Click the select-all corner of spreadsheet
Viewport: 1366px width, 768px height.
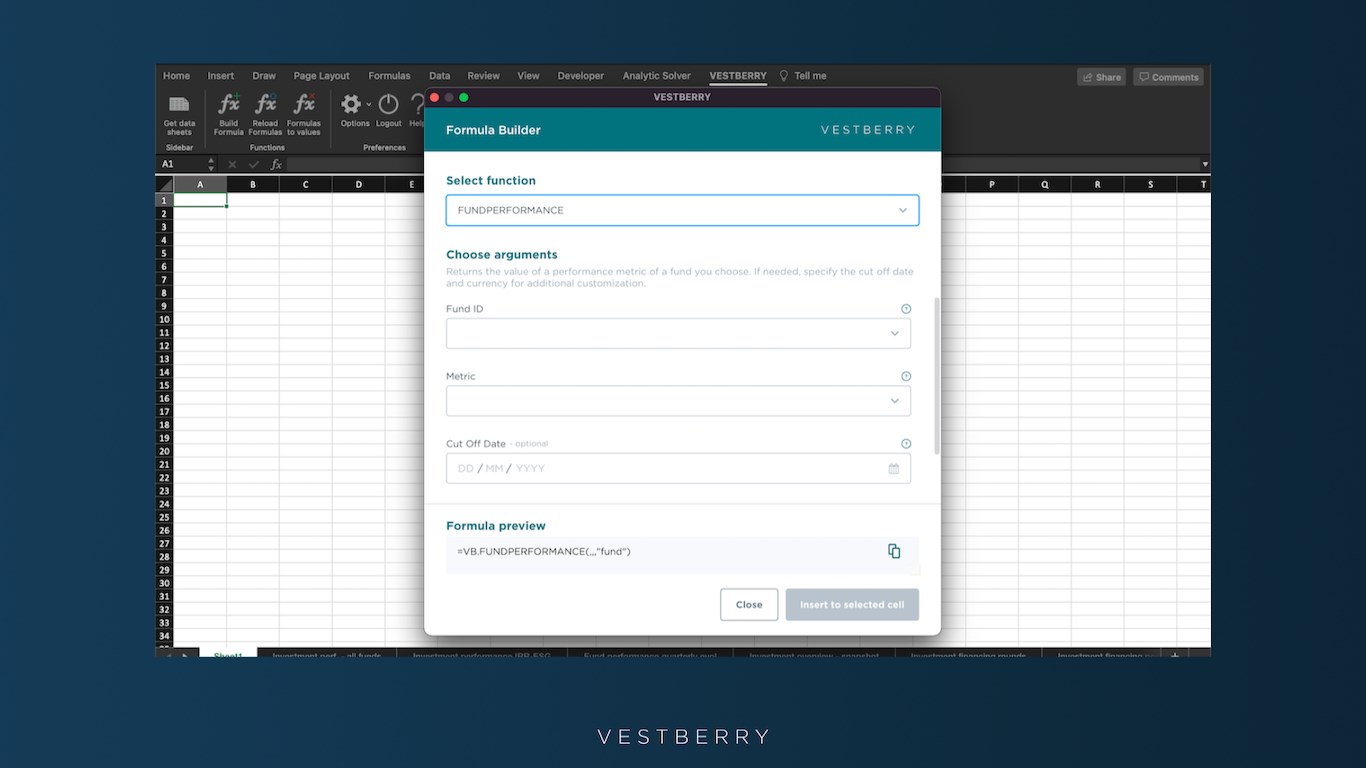[164, 184]
